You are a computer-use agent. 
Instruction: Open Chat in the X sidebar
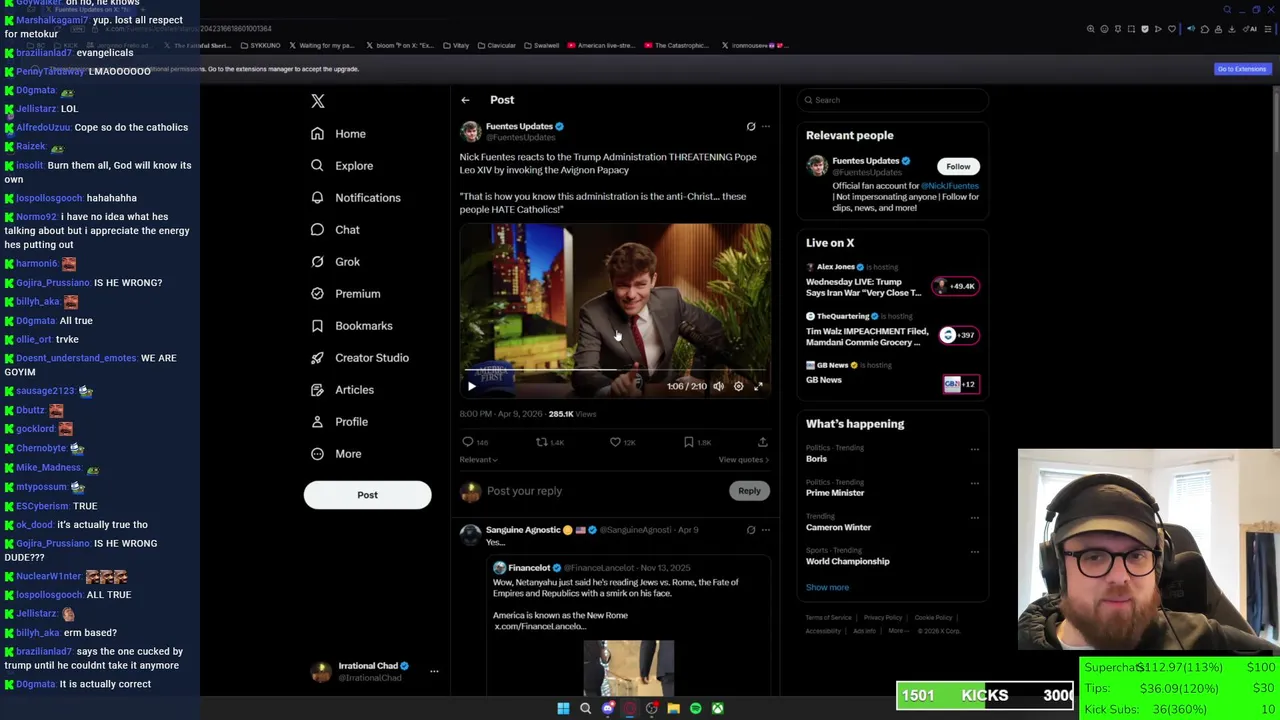(335, 230)
